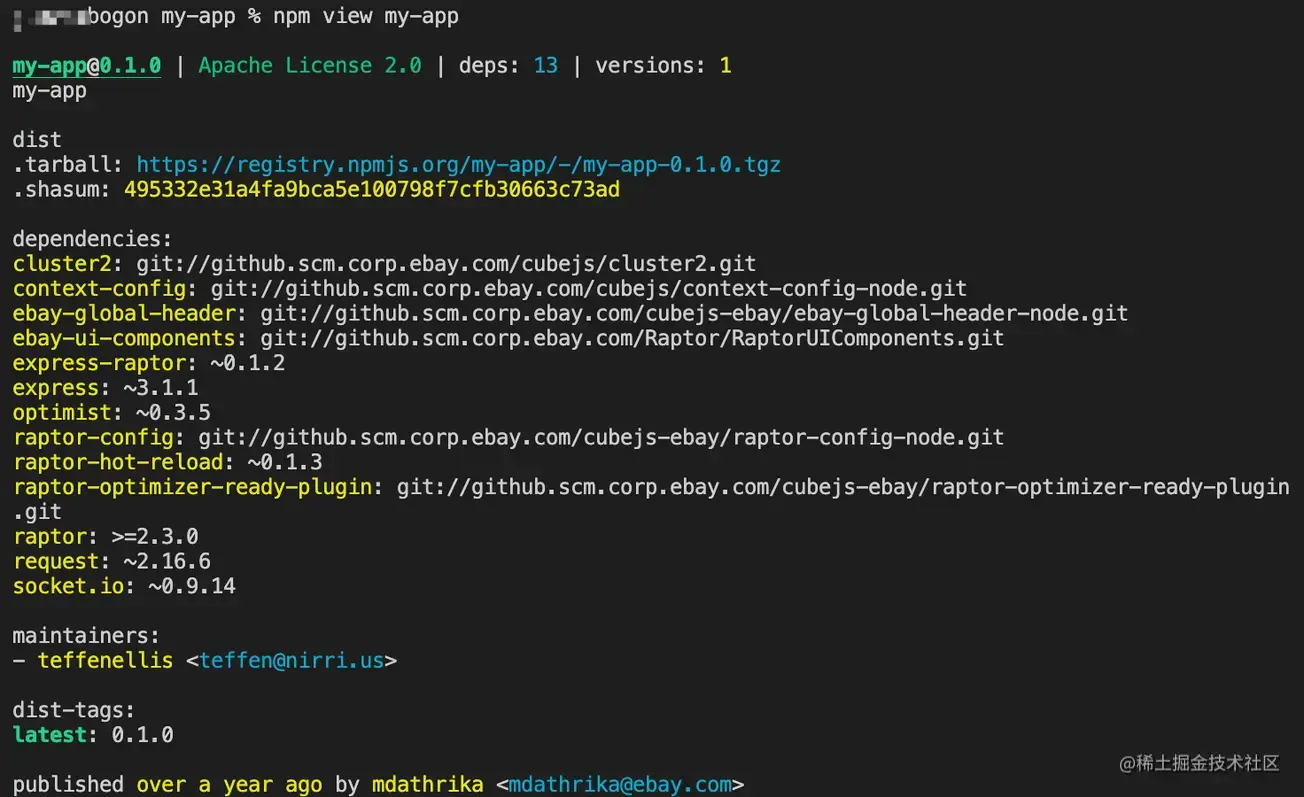Click the 'latest' dist-tag label
Screen dimensions: 1304x797
click(49, 735)
